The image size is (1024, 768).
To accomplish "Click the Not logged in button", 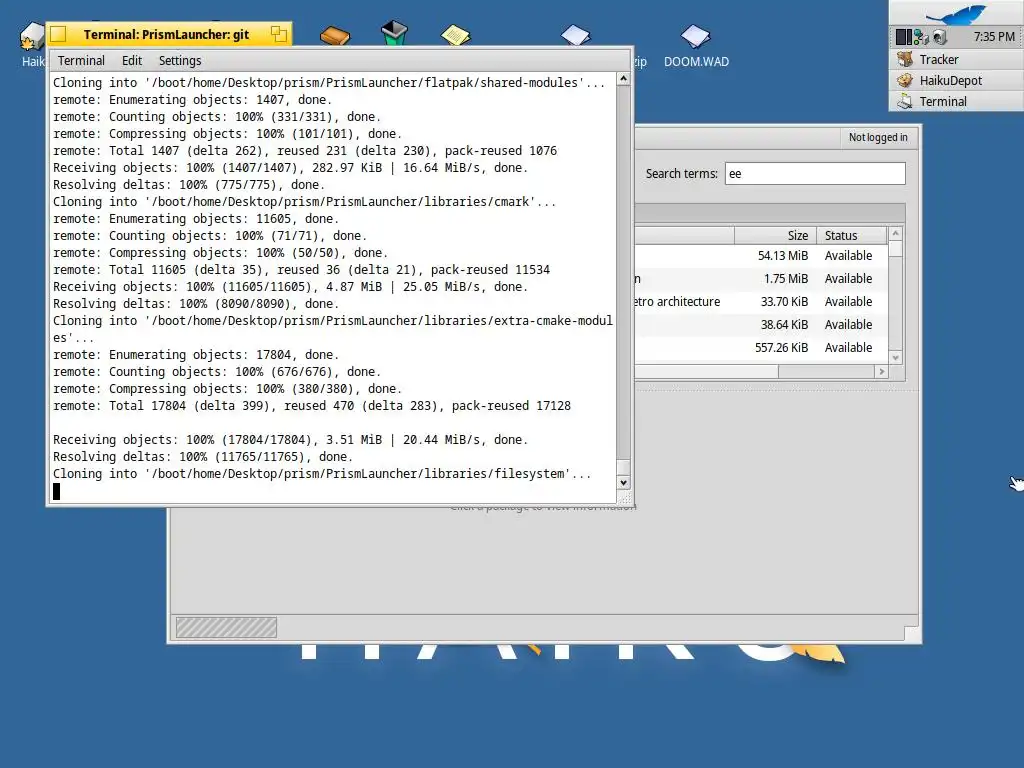I will pos(878,137).
